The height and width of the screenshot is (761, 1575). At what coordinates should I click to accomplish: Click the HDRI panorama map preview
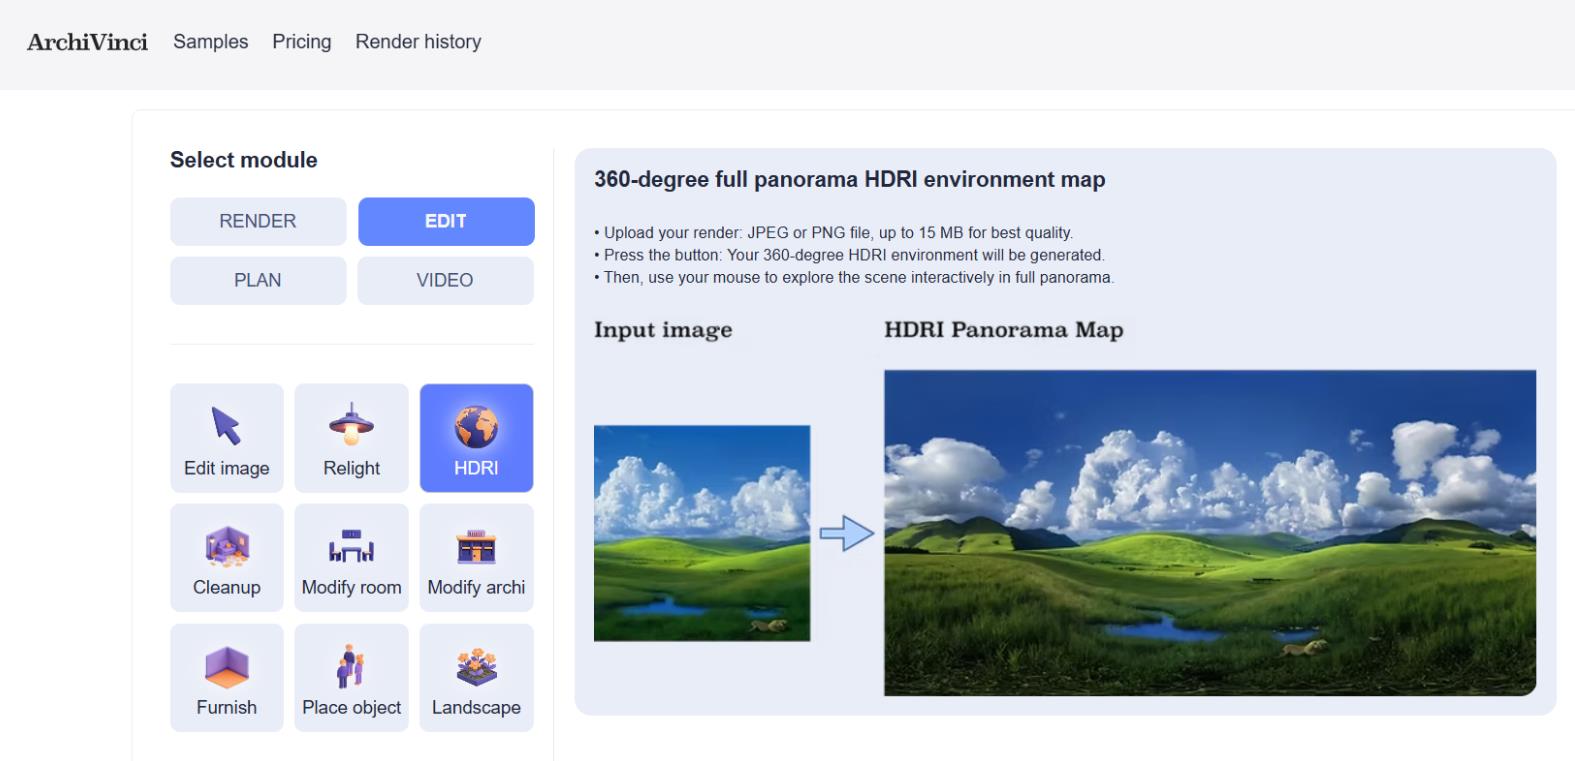[1210, 533]
